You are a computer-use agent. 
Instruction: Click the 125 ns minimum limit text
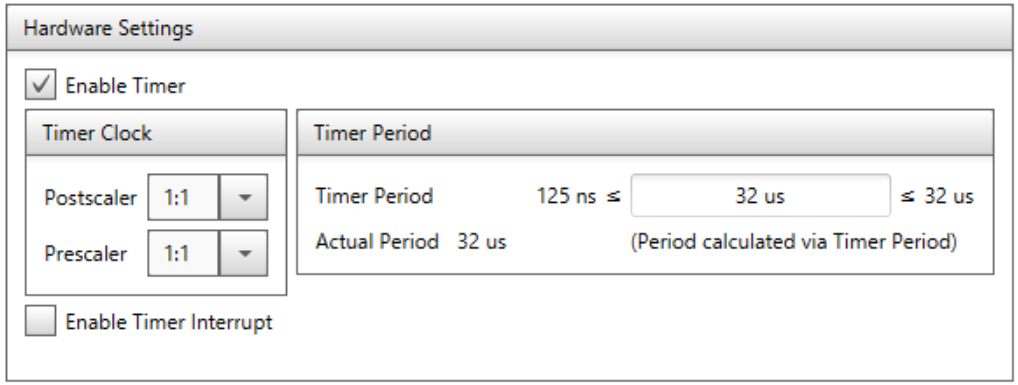(x=566, y=196)
